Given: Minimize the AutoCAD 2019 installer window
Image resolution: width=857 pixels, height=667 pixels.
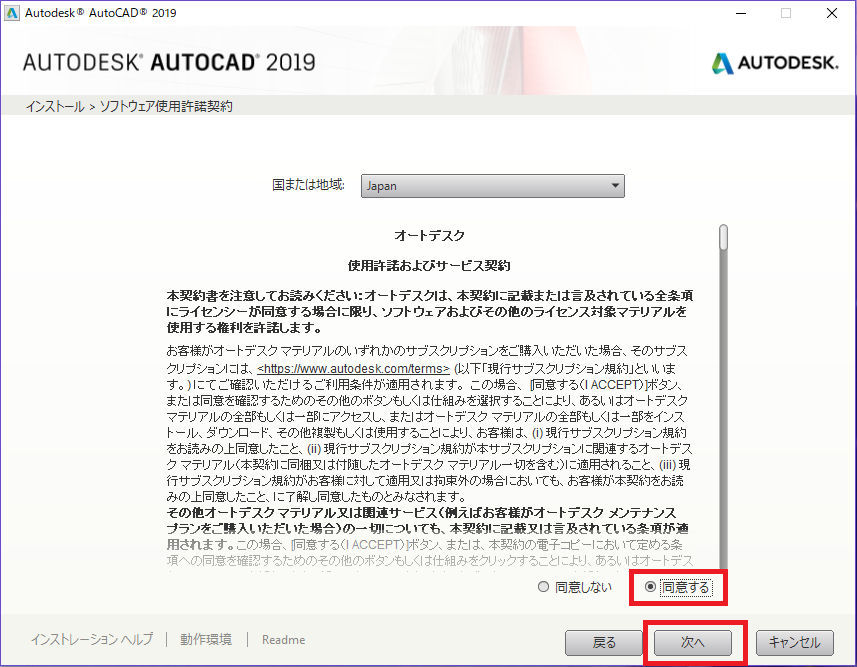Looking at the screenshot, I should coord(741,13).
